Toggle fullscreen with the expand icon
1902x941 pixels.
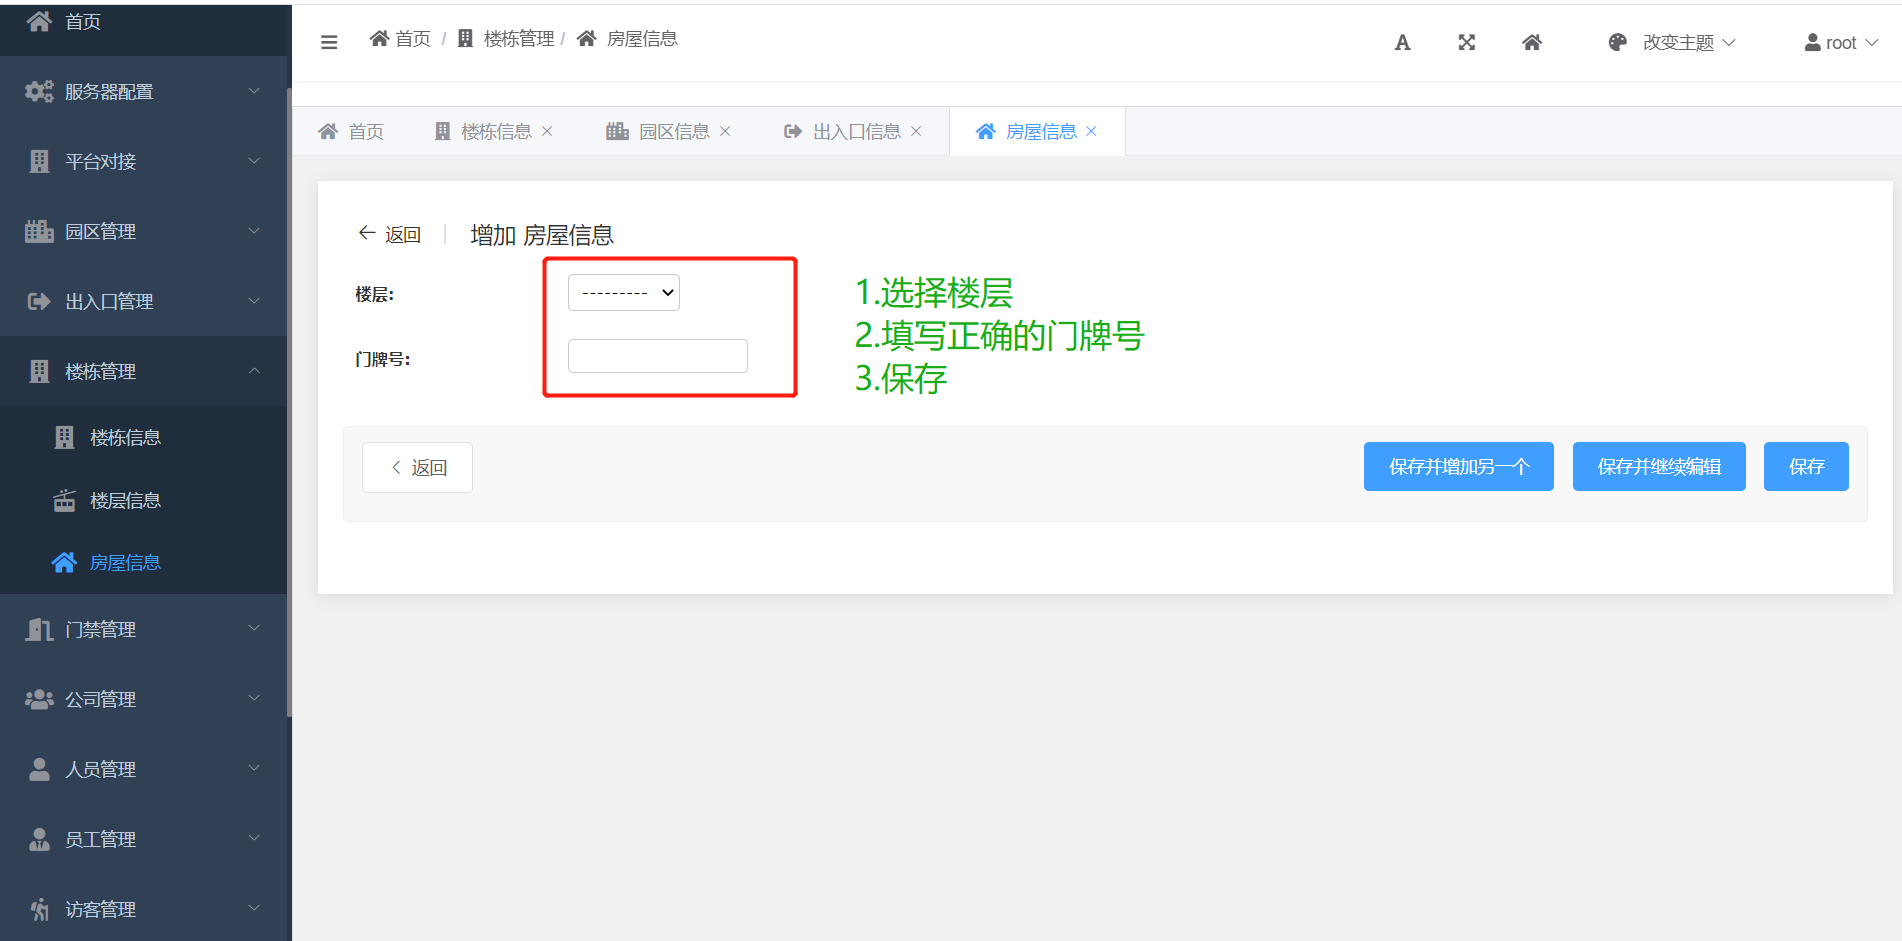1466,42
